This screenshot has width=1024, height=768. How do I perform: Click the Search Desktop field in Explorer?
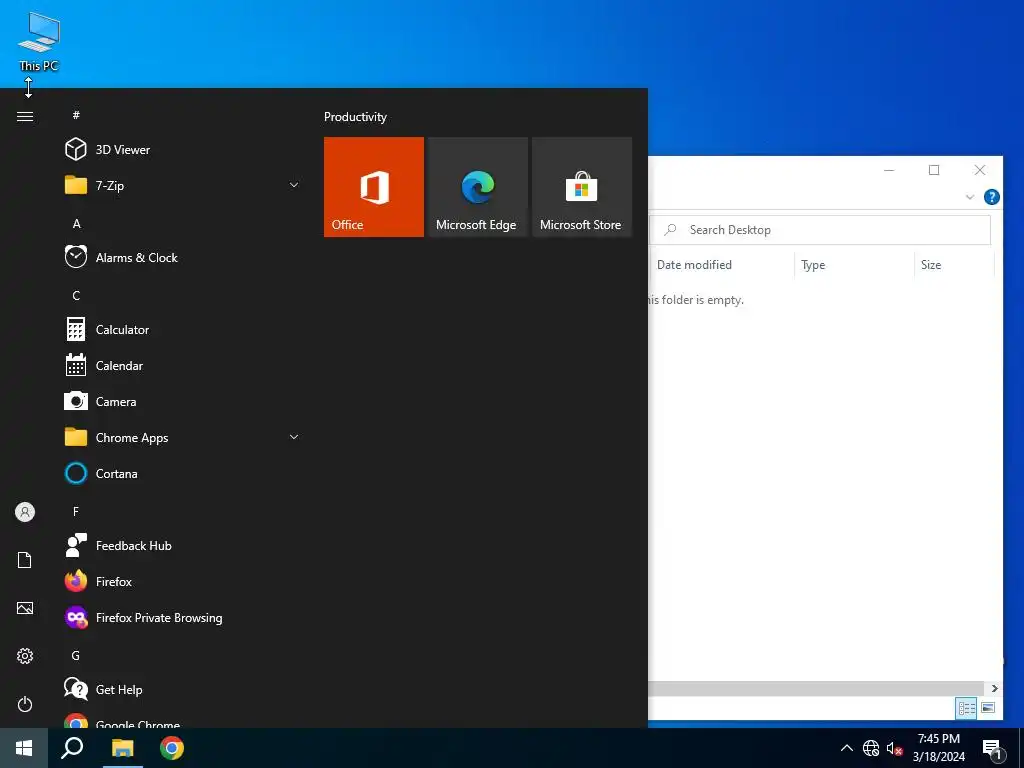[x=820, y=230]
